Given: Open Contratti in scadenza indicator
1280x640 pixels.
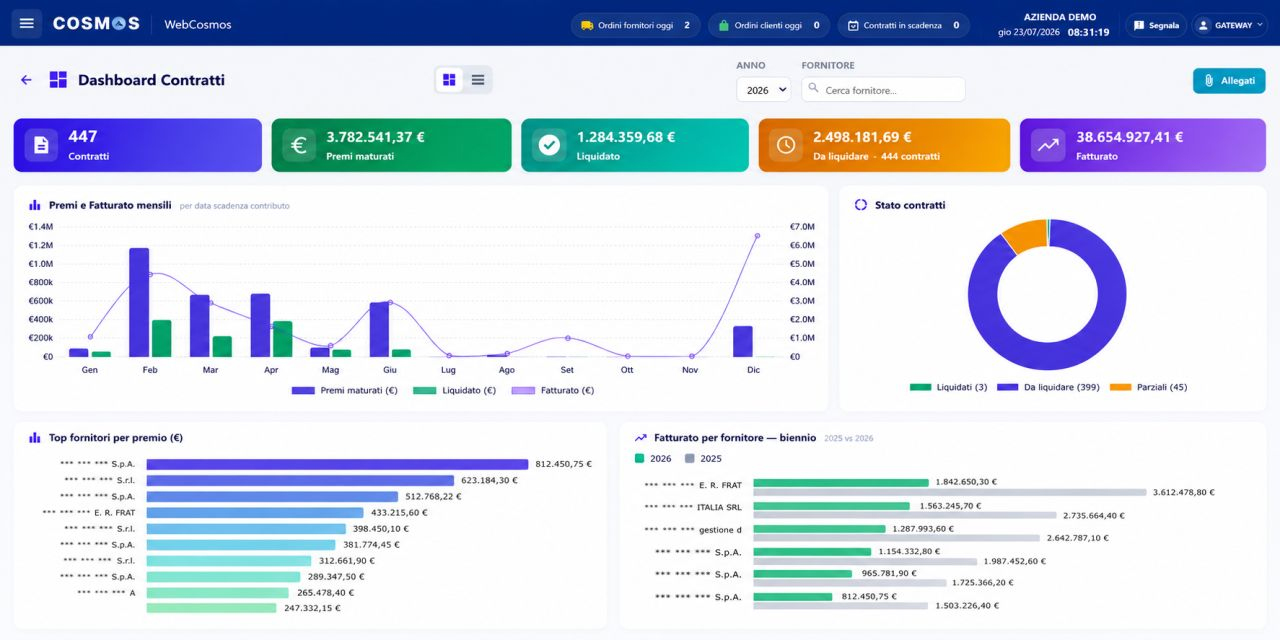Looking at the screenshot, I should tap(903, 25).
